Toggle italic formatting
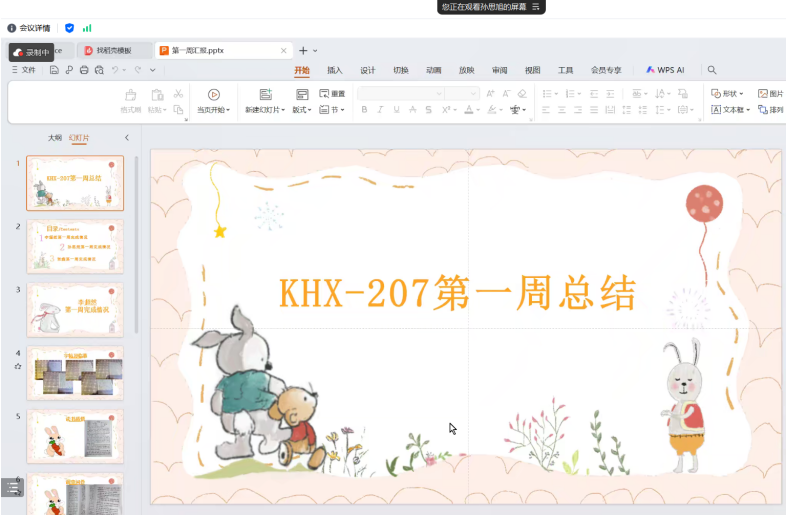The image size is (786, 515). (381, 110)
